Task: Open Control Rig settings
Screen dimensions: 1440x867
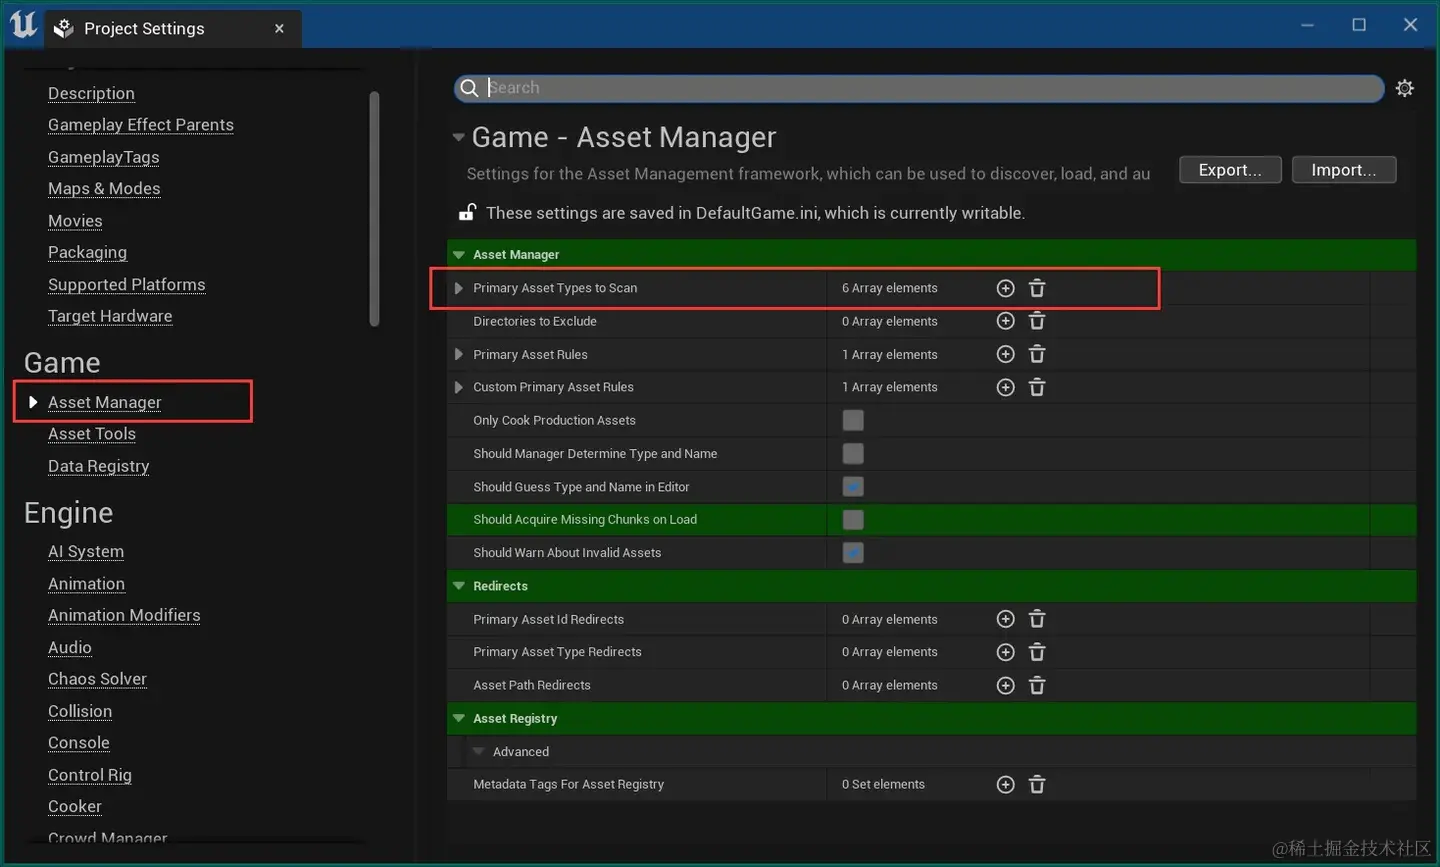Action: 90,775
